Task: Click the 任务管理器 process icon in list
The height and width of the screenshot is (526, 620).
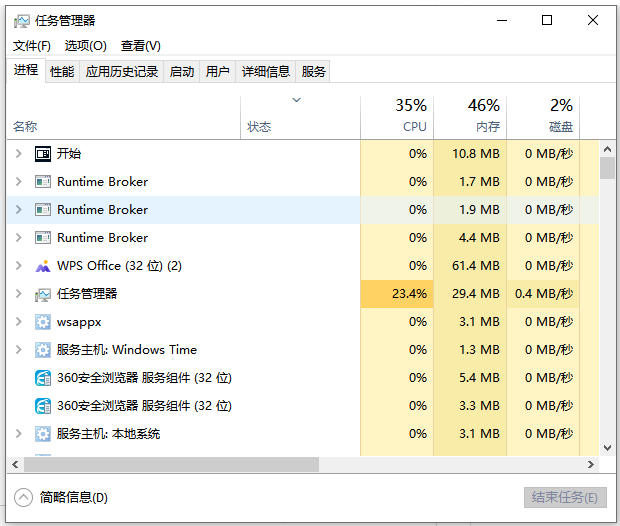Action: pyautogui.click(x=43, y=294)
